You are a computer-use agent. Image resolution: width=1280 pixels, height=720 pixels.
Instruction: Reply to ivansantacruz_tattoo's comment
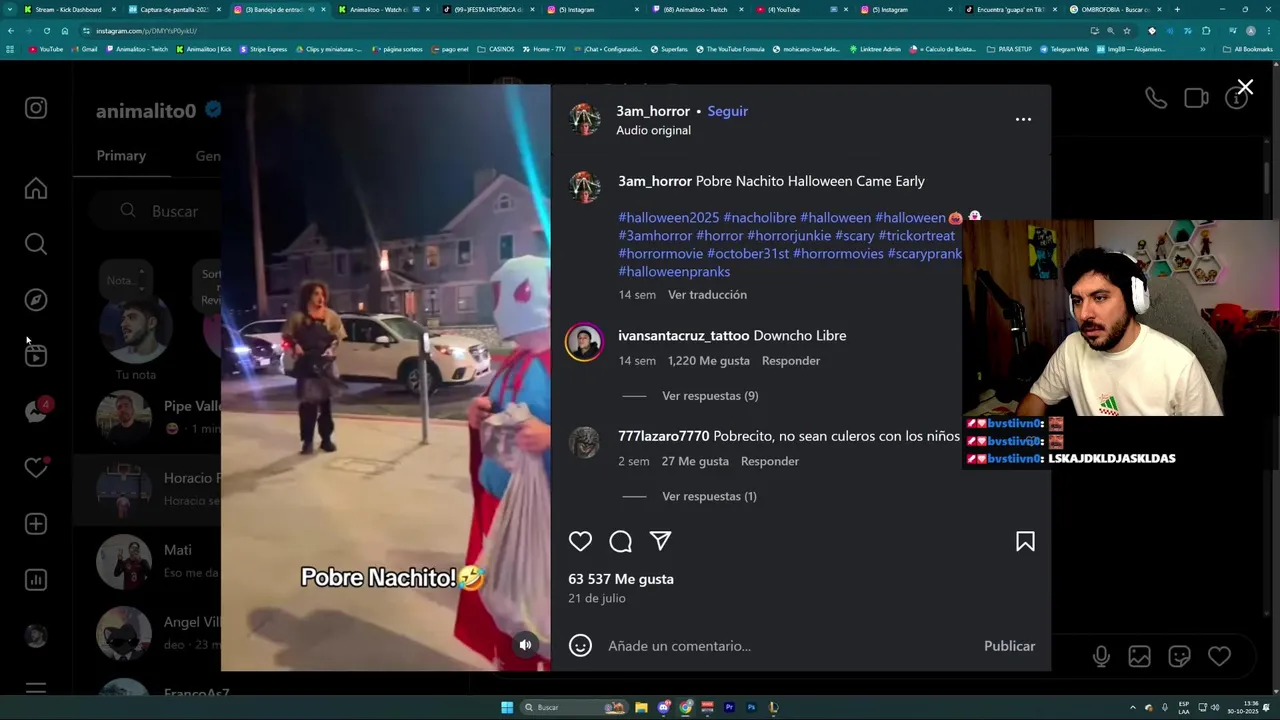pos(791,361)
